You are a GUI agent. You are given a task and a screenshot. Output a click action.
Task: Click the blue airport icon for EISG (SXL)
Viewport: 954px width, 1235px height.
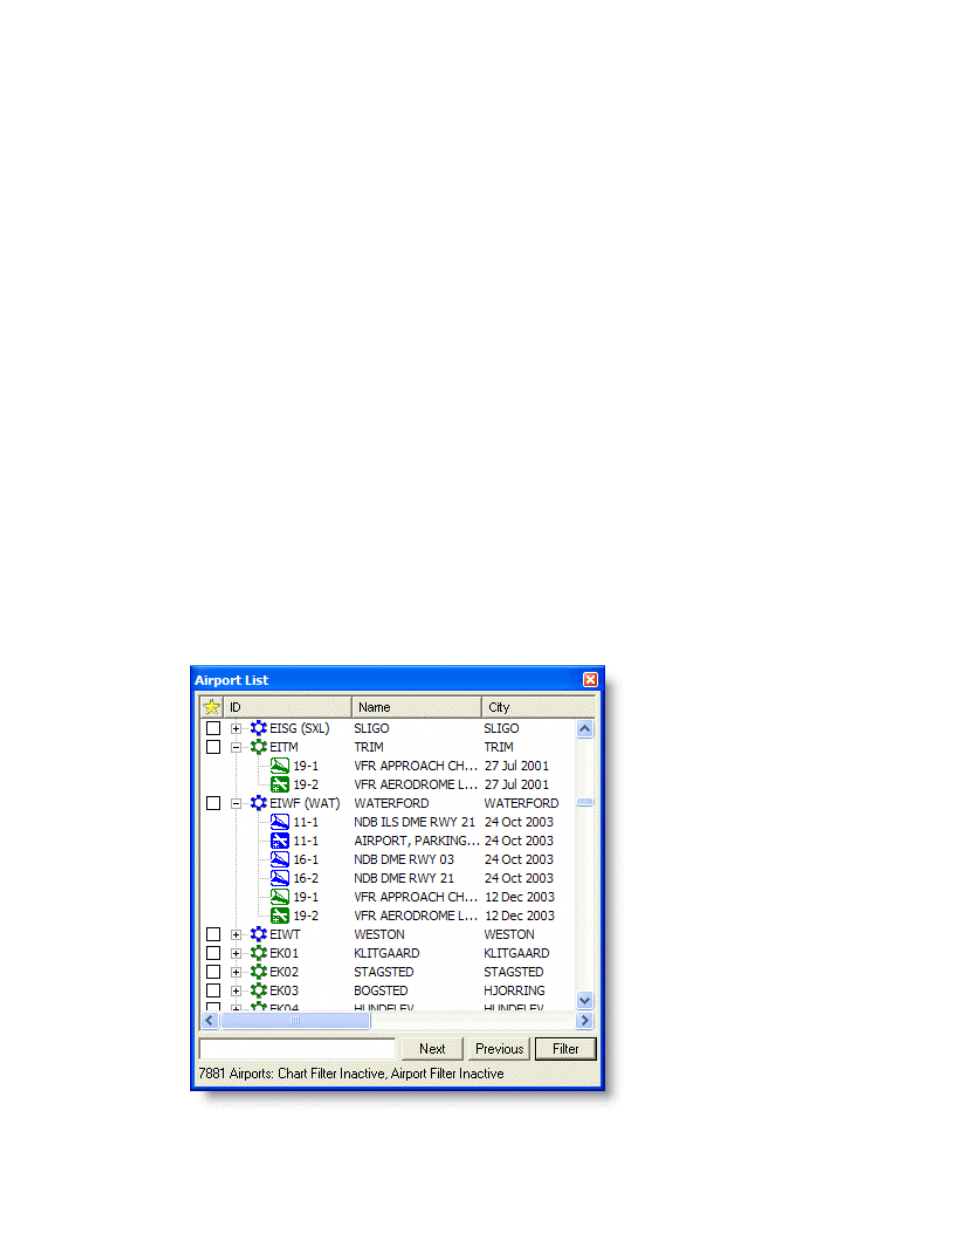click(x=259, y=728)
